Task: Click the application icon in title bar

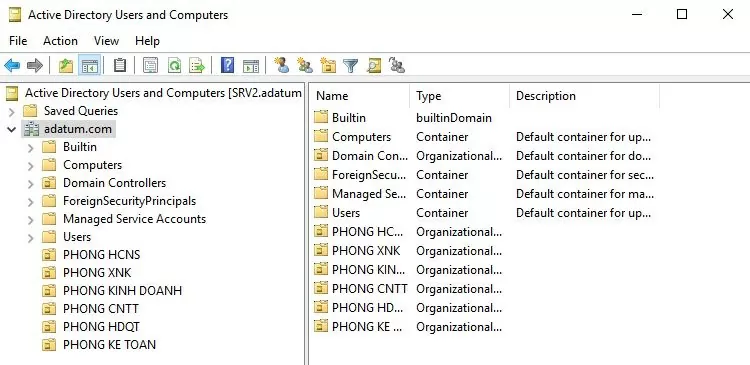Action: click(15, 15)
